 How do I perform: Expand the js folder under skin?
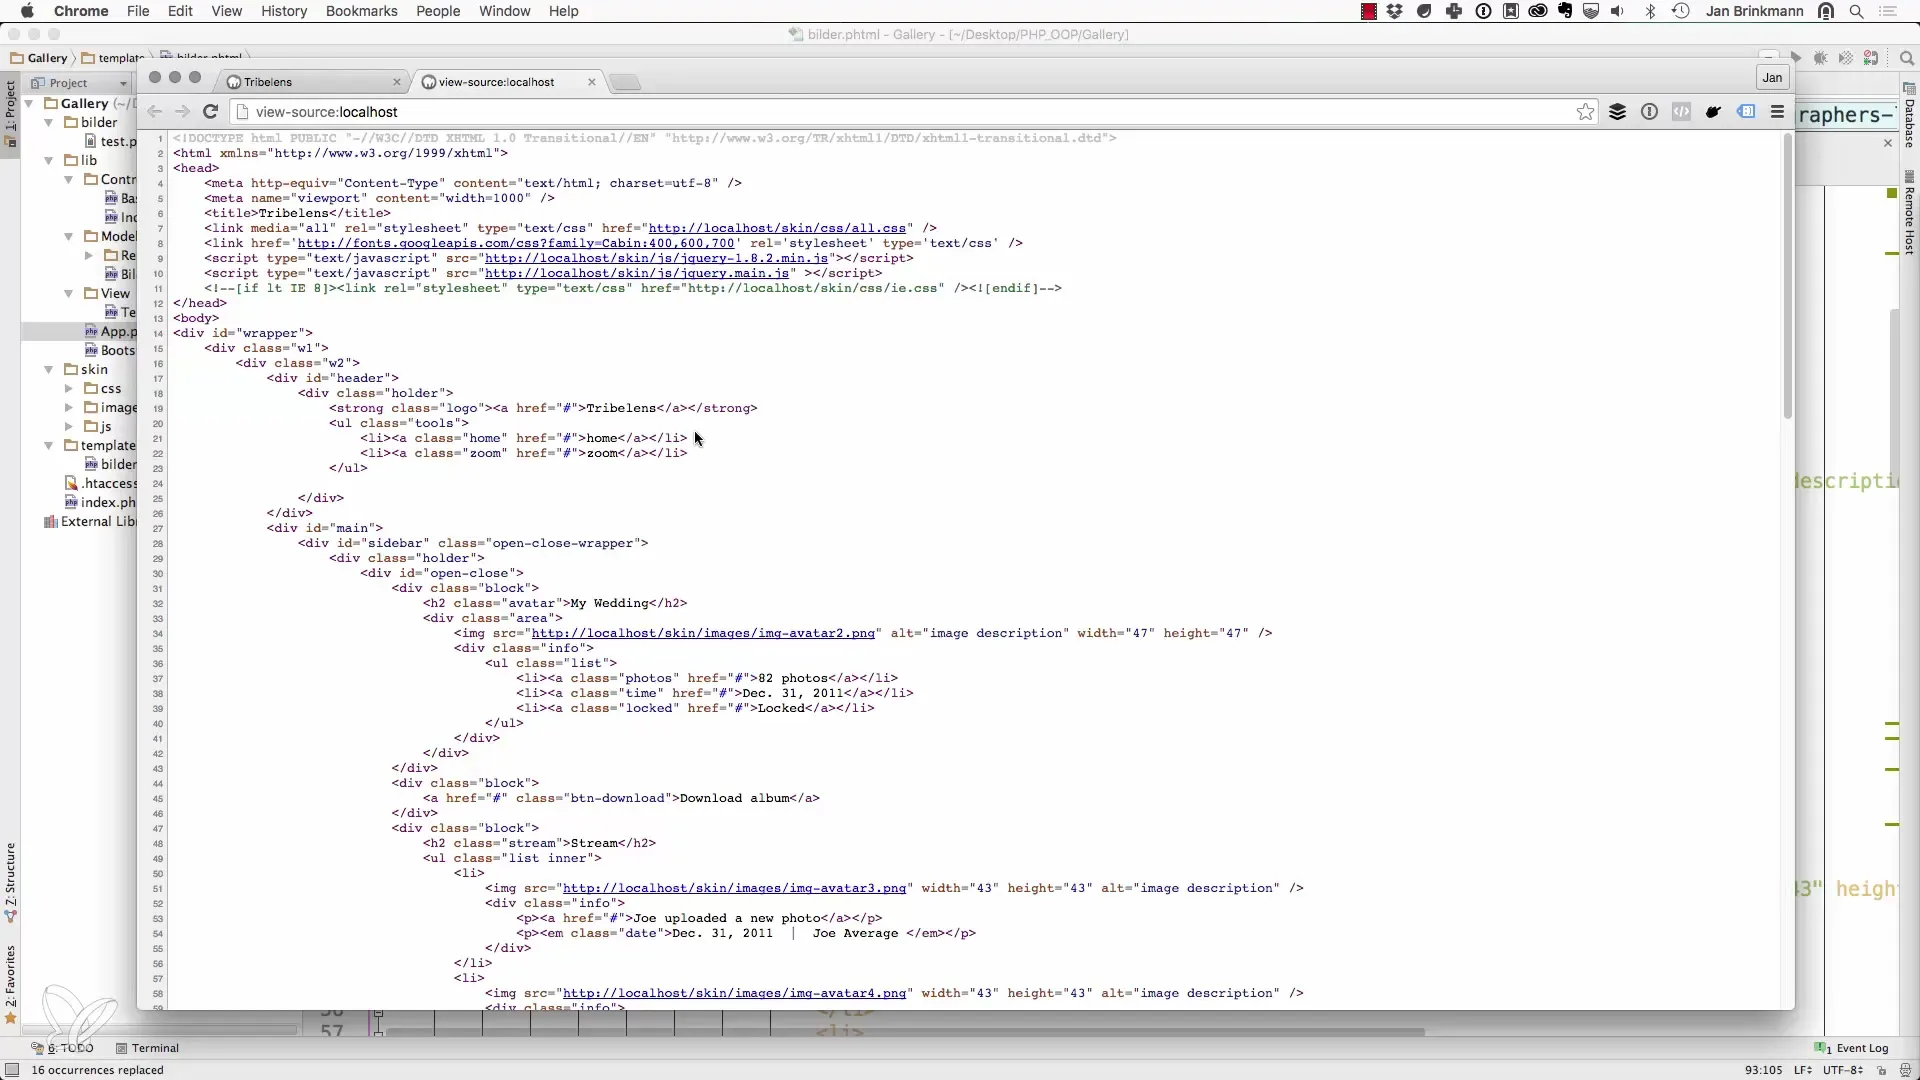(68, 426)
